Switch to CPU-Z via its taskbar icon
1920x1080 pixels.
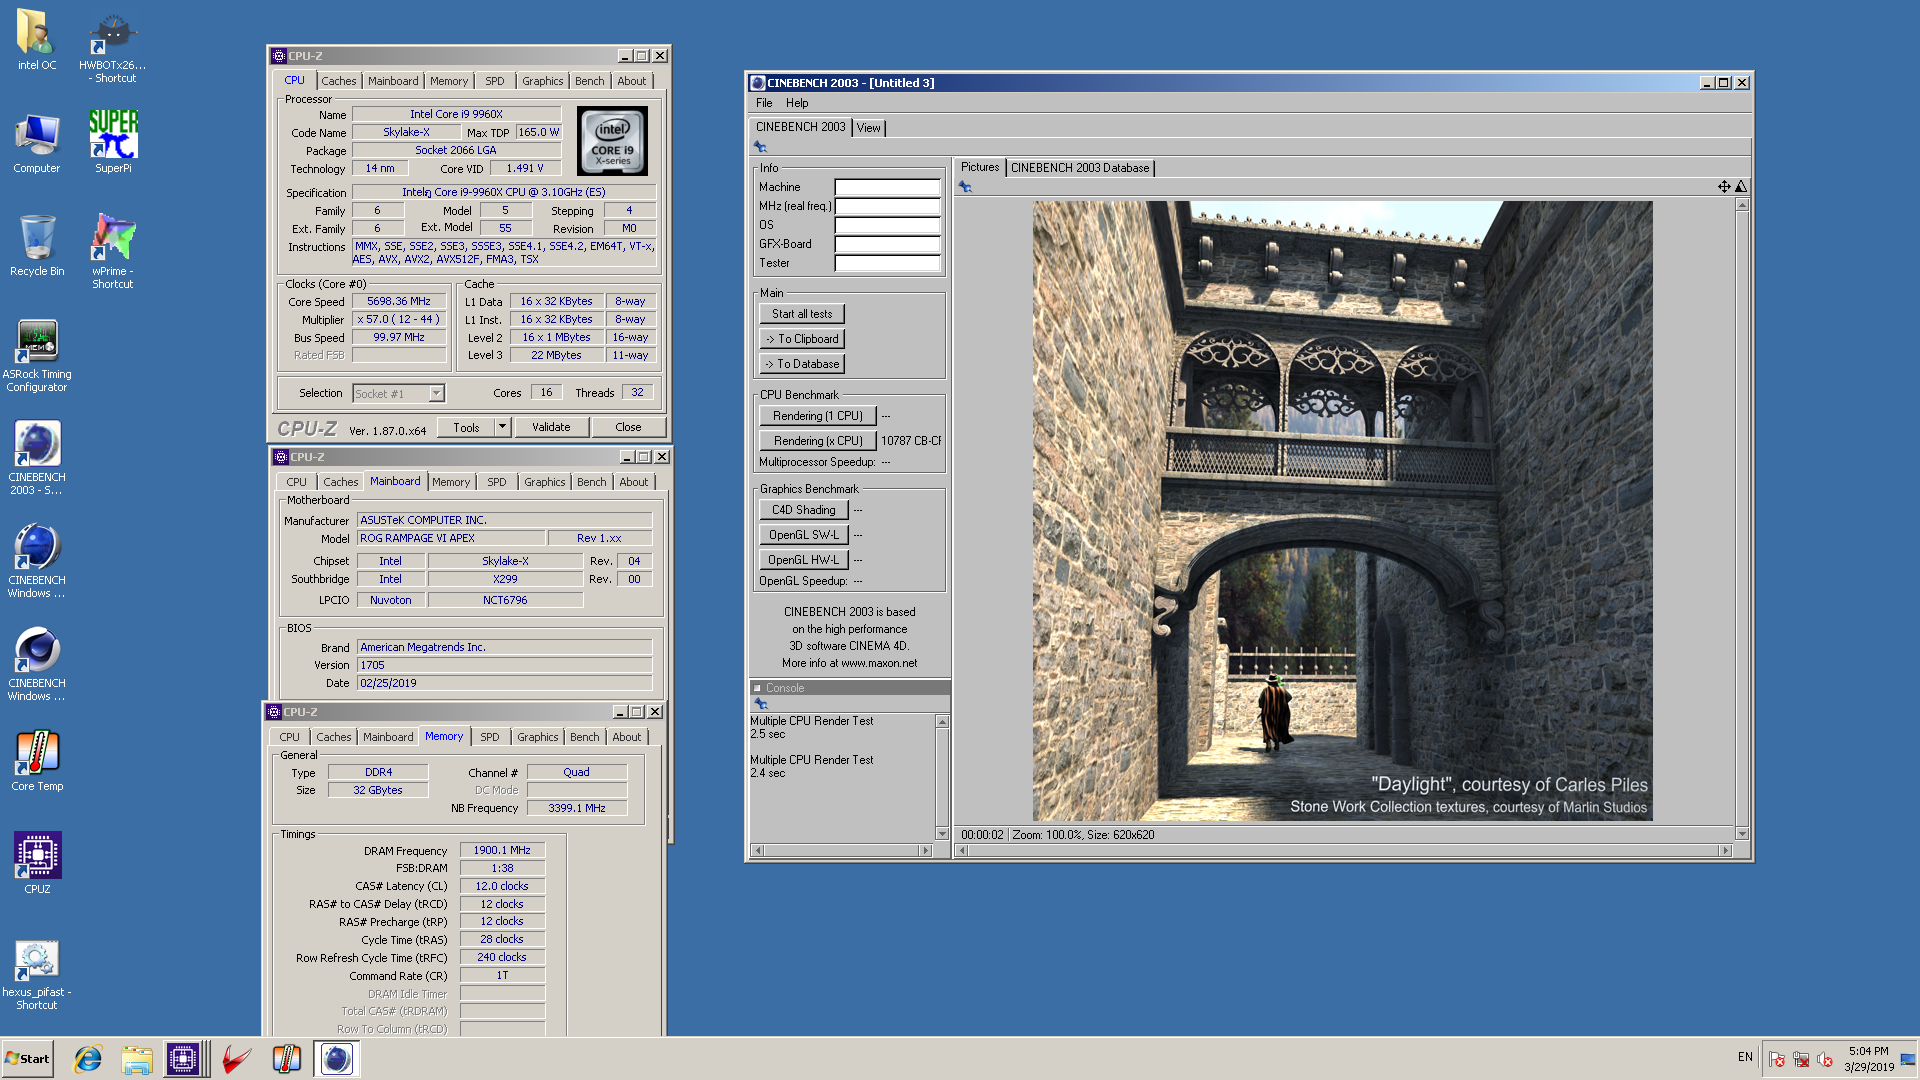pos(183,1059)
